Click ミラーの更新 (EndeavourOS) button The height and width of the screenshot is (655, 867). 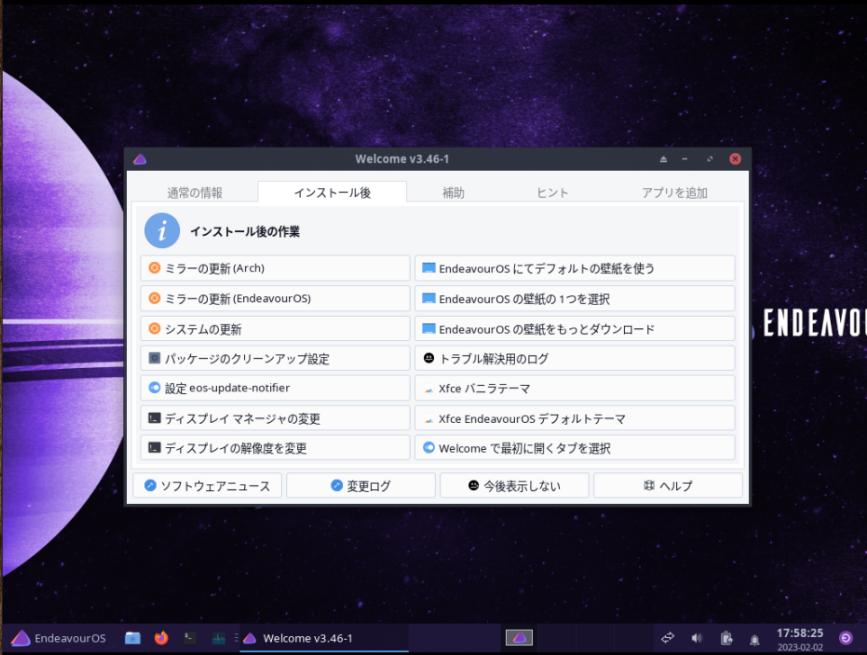275,298
